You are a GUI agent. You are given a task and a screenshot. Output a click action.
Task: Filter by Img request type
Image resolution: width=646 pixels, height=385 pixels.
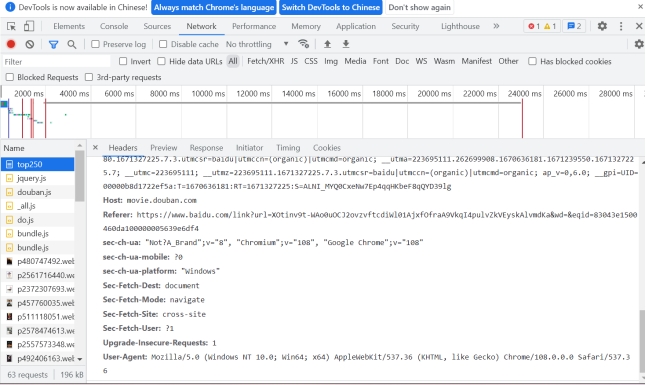(x=331, y=61)
